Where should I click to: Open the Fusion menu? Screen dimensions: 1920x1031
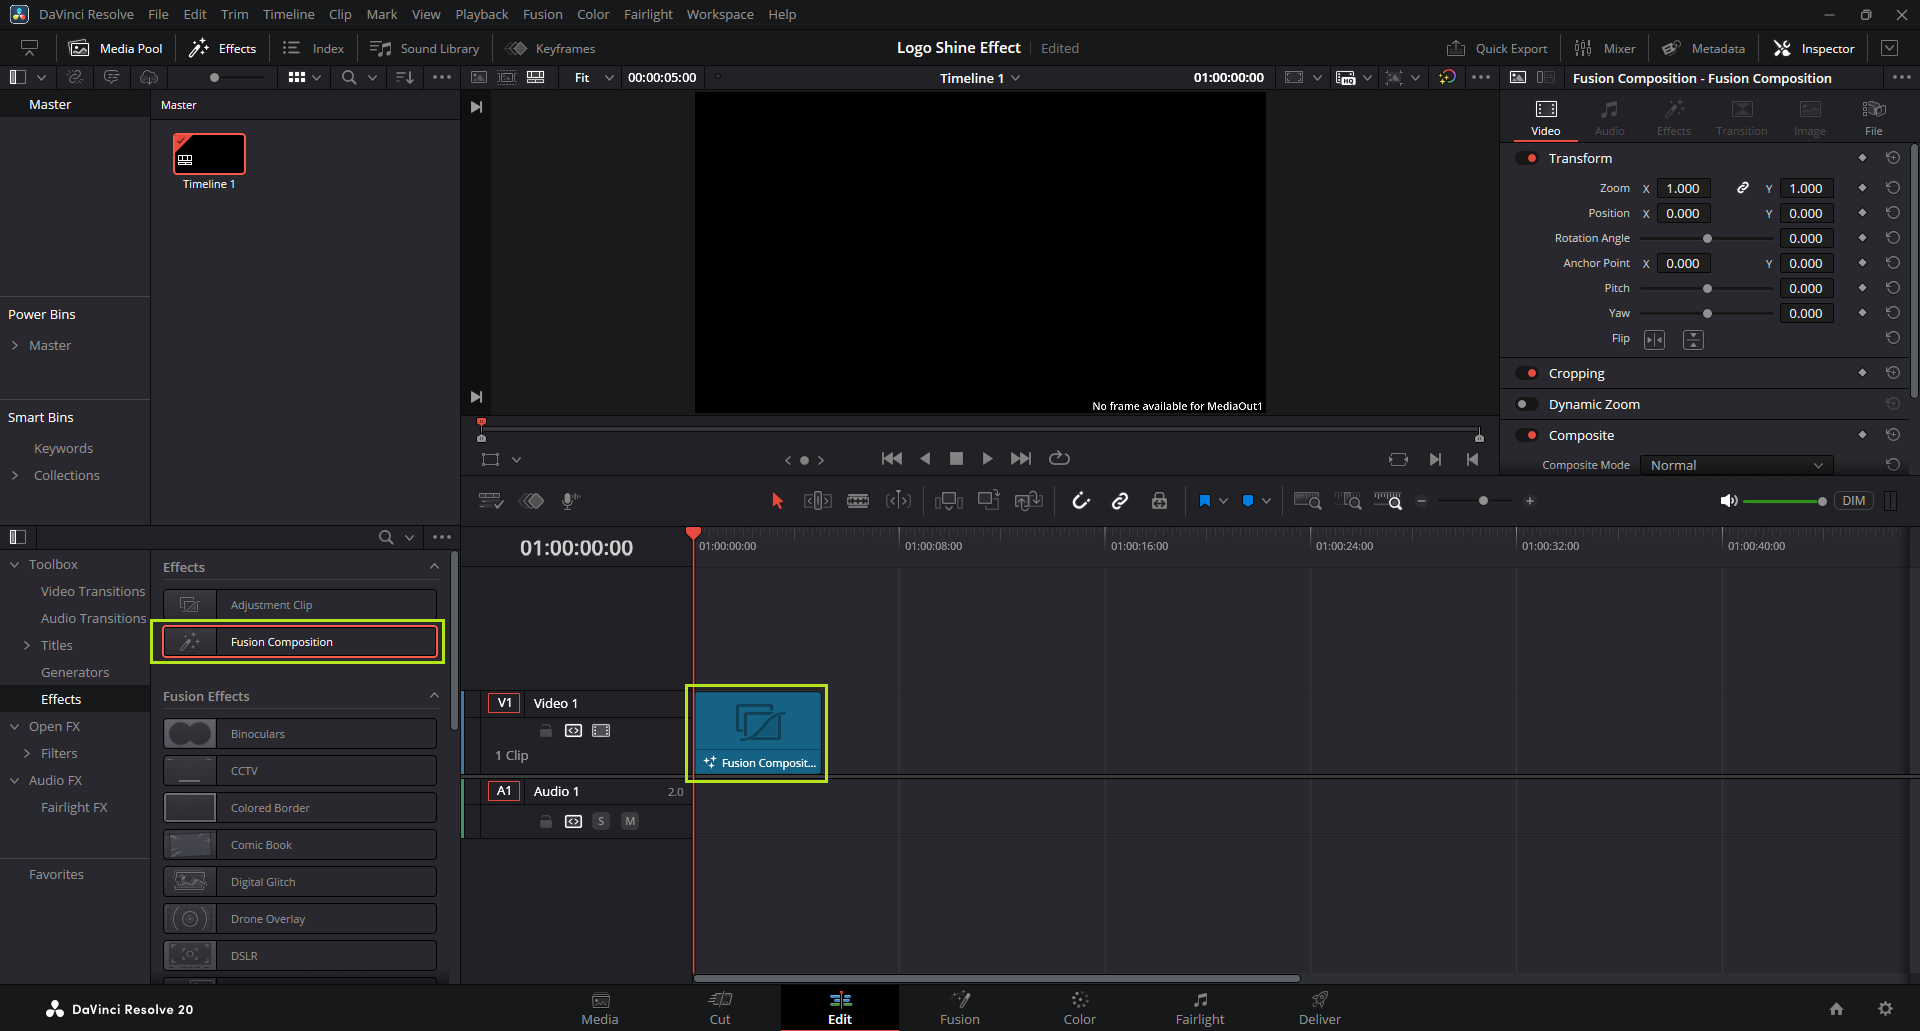click(x=542, y=14)
